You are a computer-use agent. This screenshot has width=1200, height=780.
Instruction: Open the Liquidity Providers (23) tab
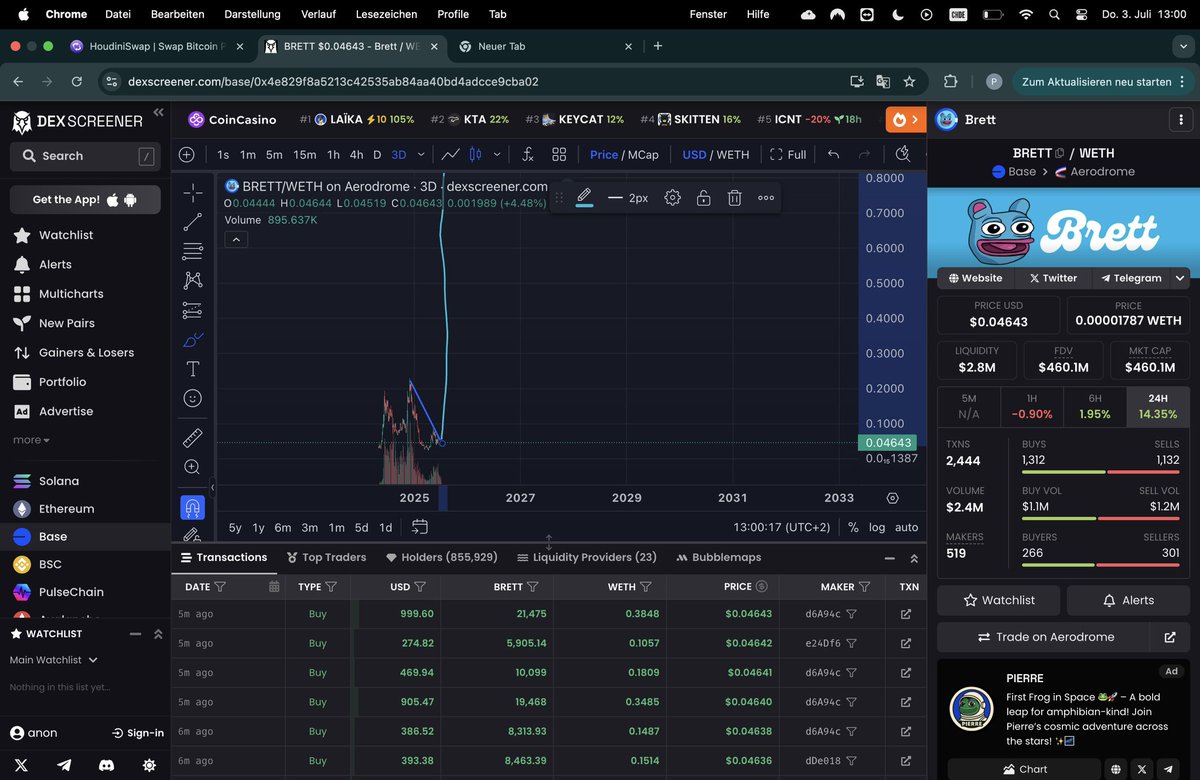(x=587, y=557)
